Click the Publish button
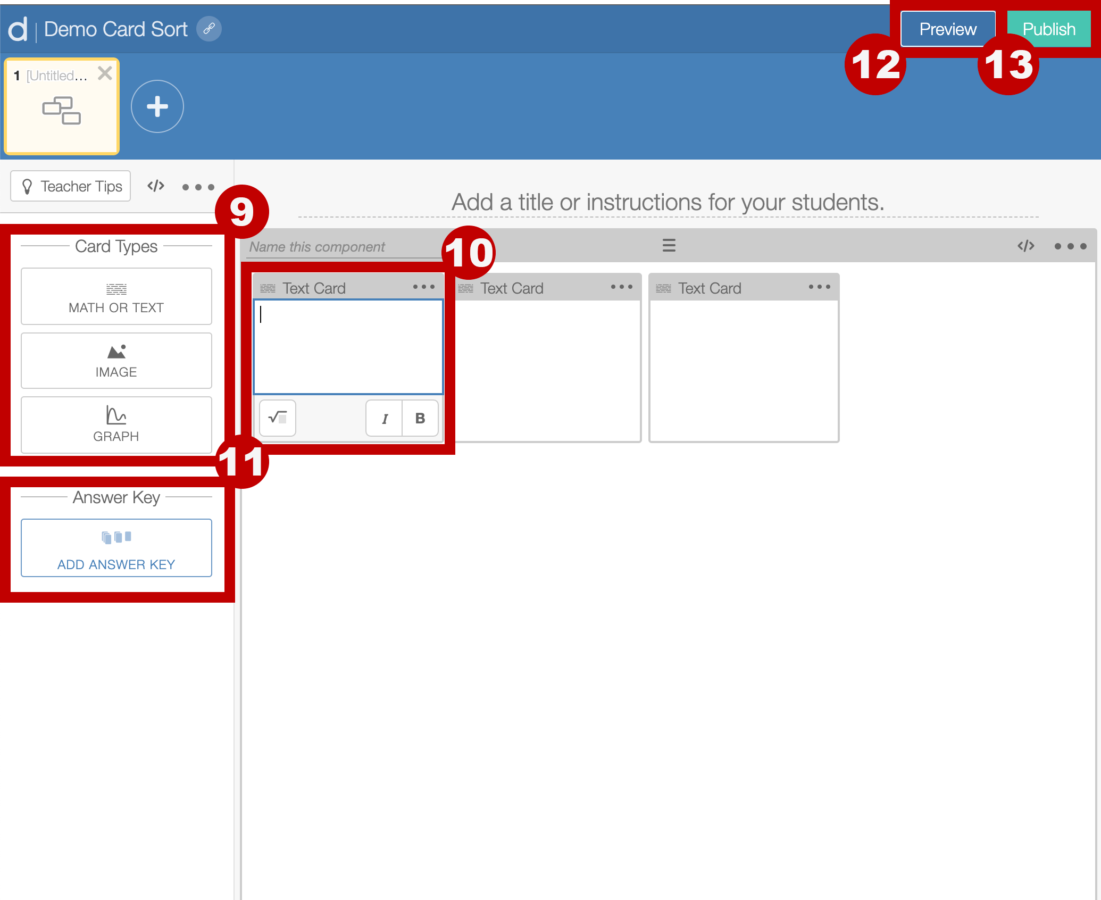Screen dimensions: 1101x900 click(x=1049, y=29)
